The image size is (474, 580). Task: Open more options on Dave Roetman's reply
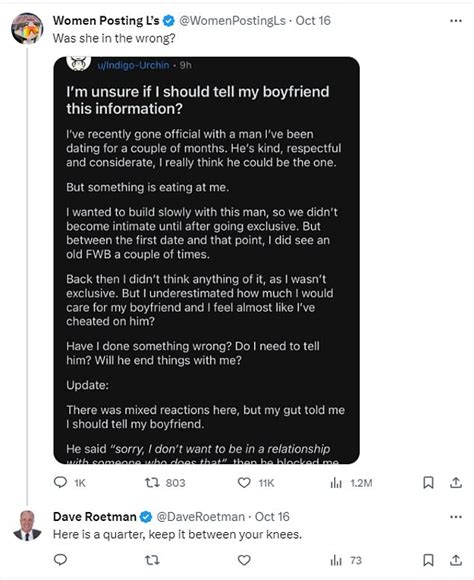tap(455, 517)
